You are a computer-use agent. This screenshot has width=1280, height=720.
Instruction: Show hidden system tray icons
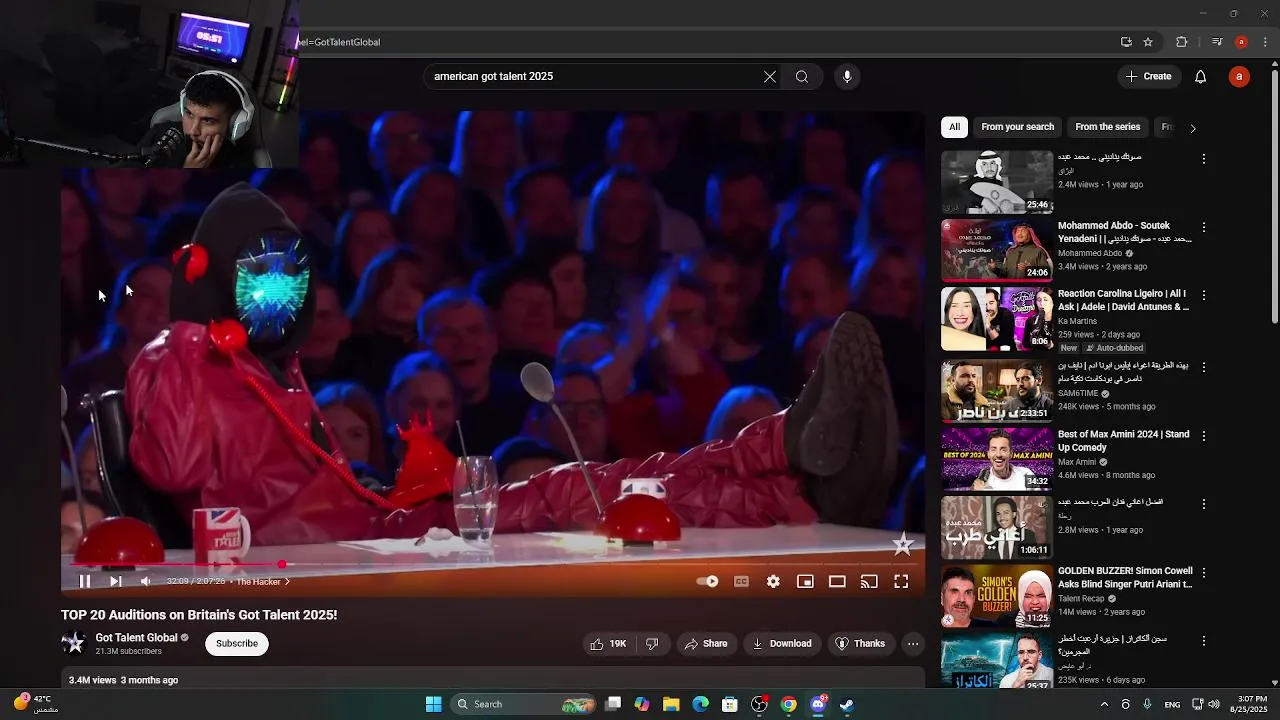tap(1104, 704)
